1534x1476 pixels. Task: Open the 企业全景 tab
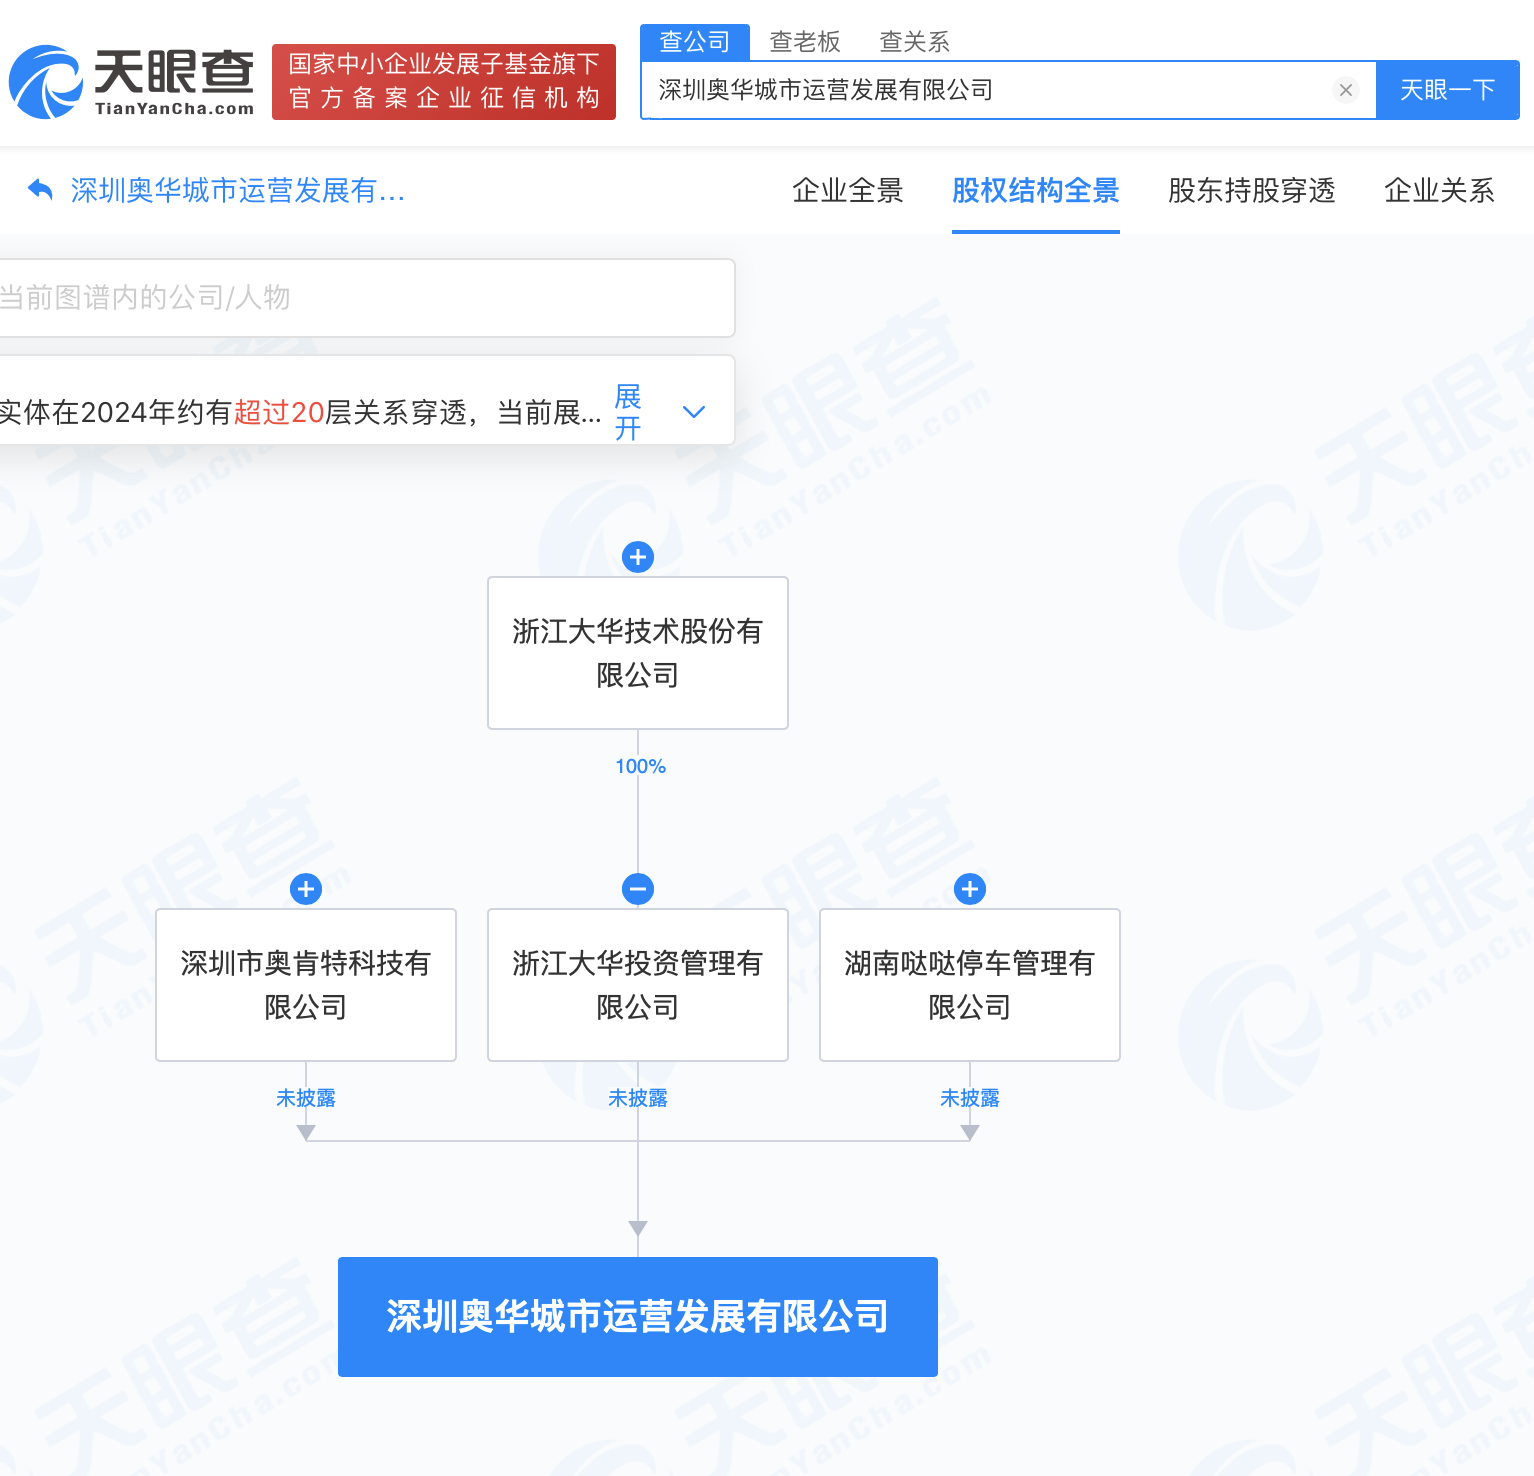coord(848,190)
